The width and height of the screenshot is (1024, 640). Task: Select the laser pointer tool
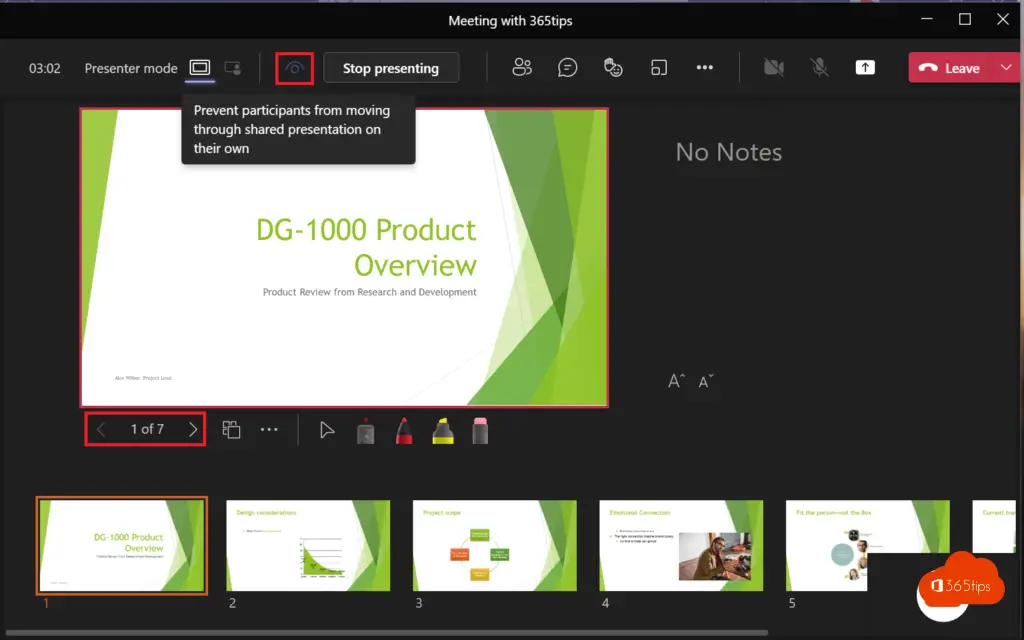click(x=365, y=430)
